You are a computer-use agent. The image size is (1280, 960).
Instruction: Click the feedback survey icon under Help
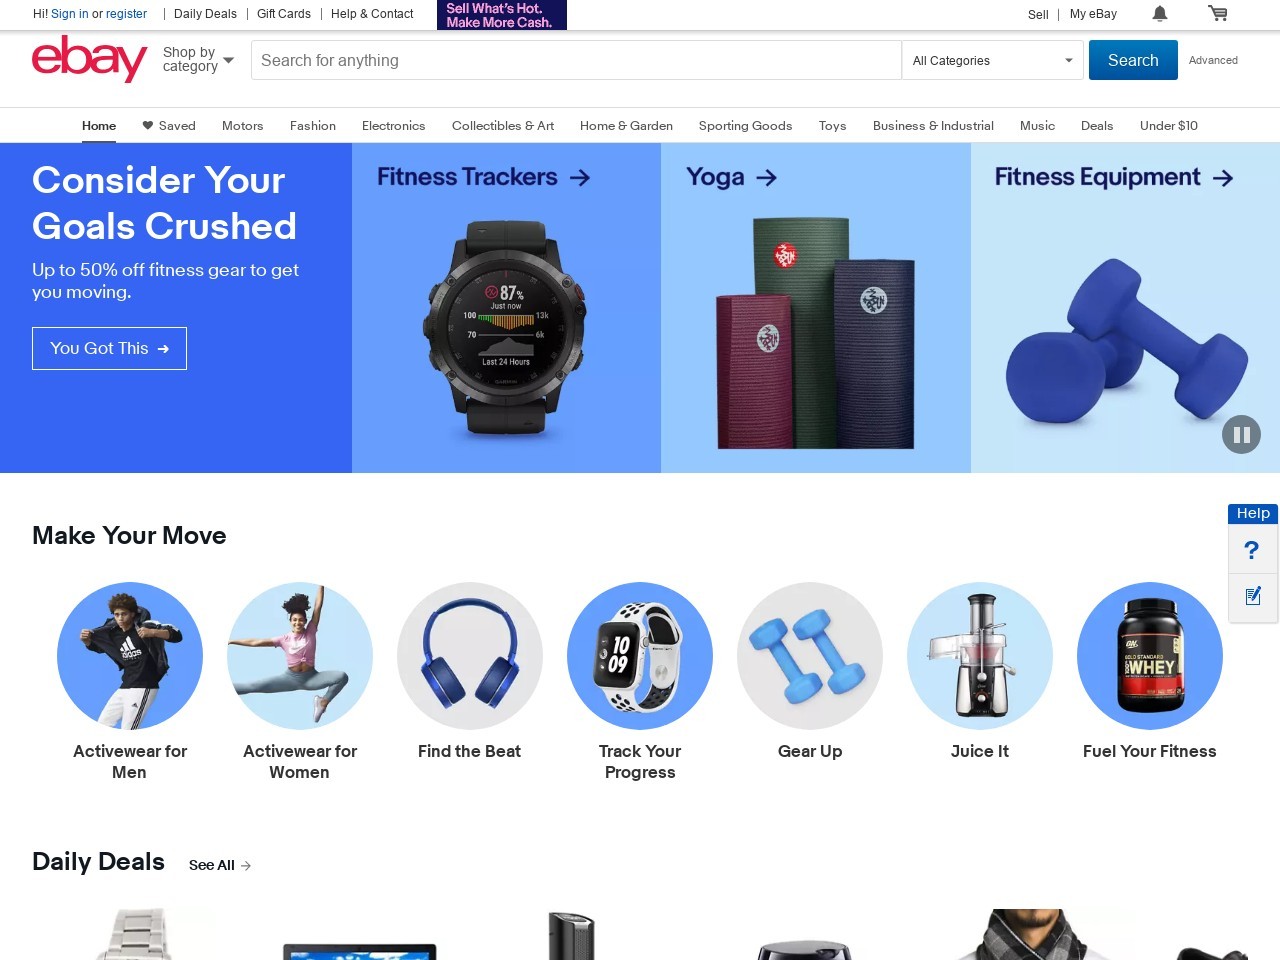pos(1252,596)
